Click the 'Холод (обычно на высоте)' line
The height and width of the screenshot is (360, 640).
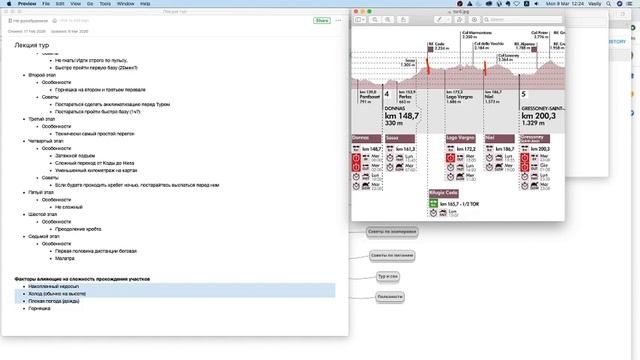(57, 294)
